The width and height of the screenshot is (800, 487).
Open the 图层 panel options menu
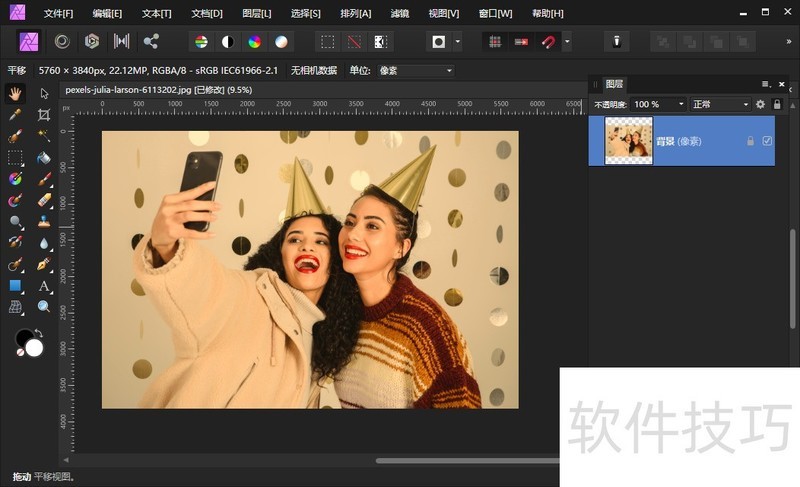coord(765,84)
